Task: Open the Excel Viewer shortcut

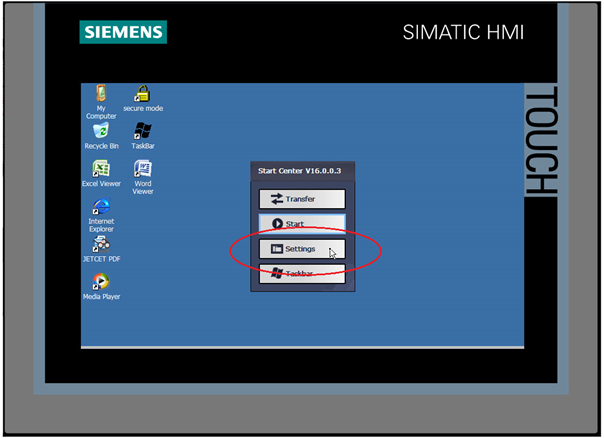Action: tap(101, 174)
